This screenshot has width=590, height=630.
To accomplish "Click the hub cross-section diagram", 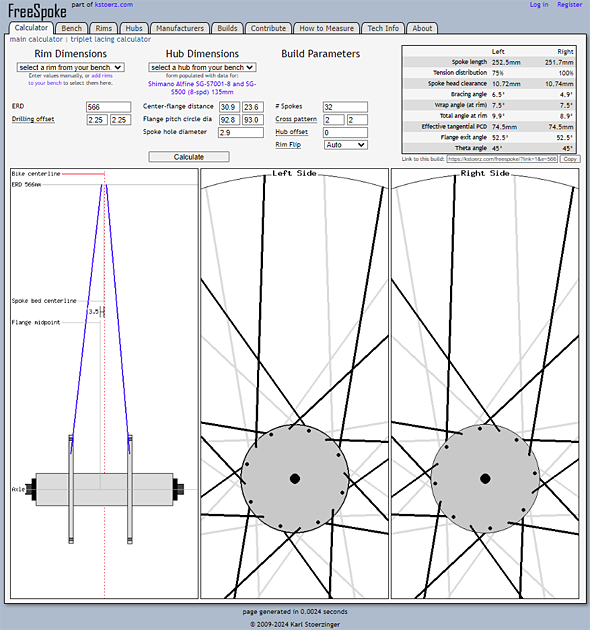I will pos(104,384).
